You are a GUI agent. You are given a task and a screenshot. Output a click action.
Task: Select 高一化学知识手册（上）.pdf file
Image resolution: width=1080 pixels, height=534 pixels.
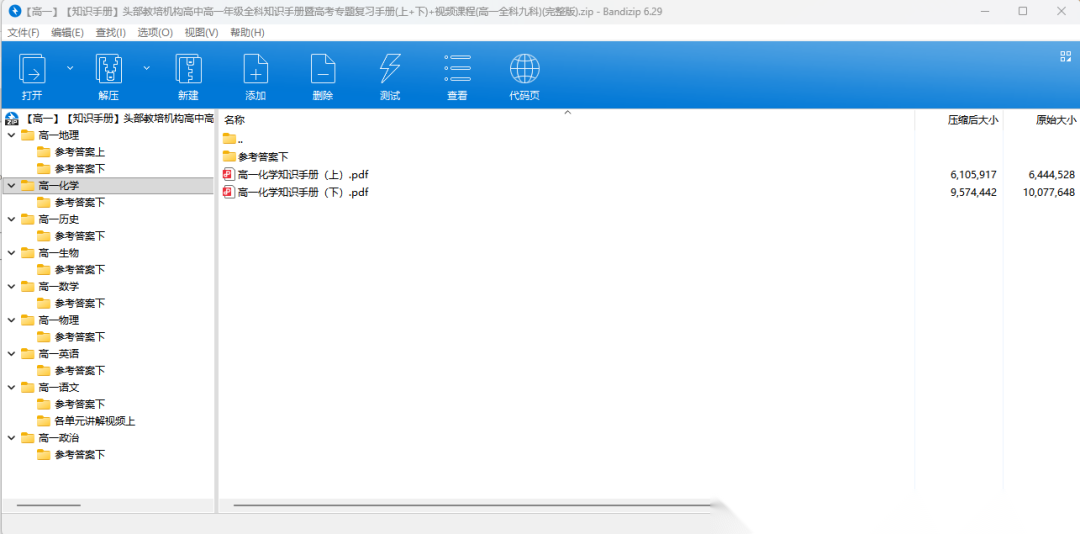(x=303, y=174)
